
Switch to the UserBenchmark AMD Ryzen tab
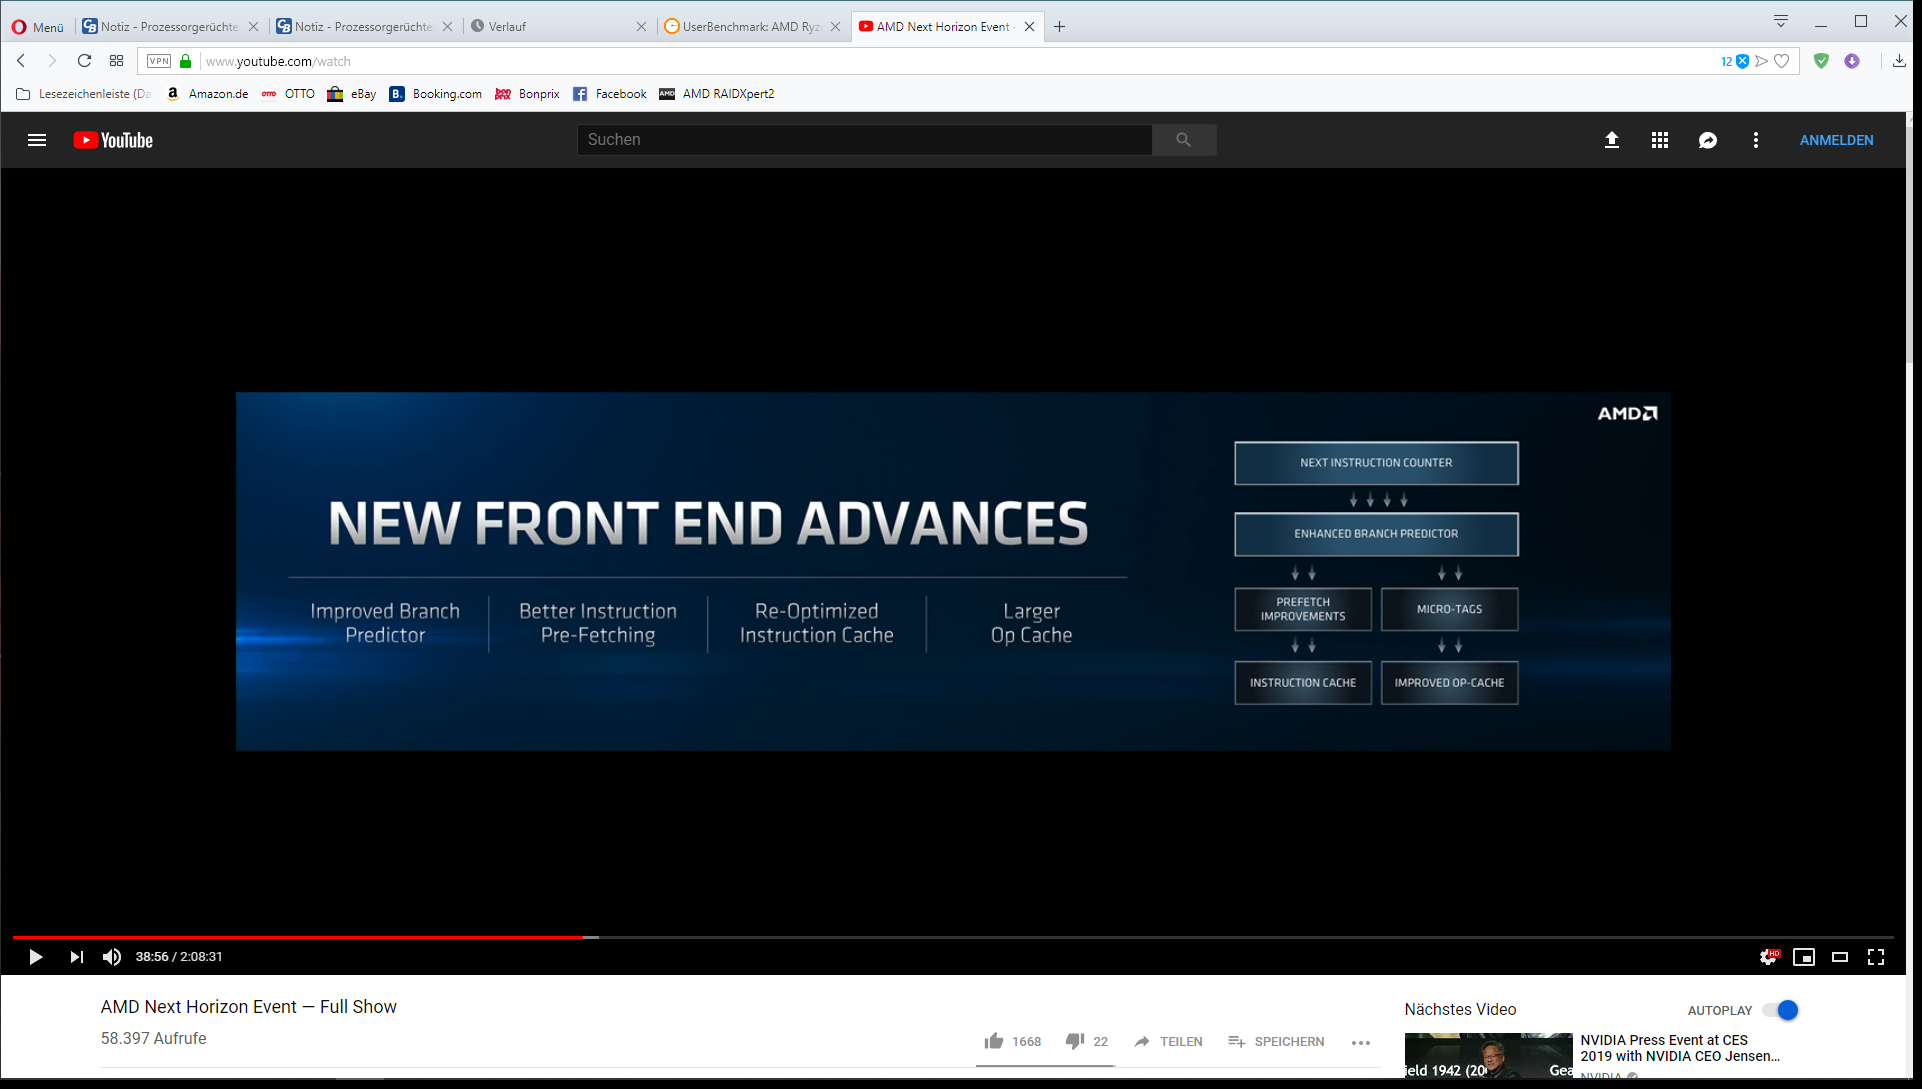click(x=745, y=27)
